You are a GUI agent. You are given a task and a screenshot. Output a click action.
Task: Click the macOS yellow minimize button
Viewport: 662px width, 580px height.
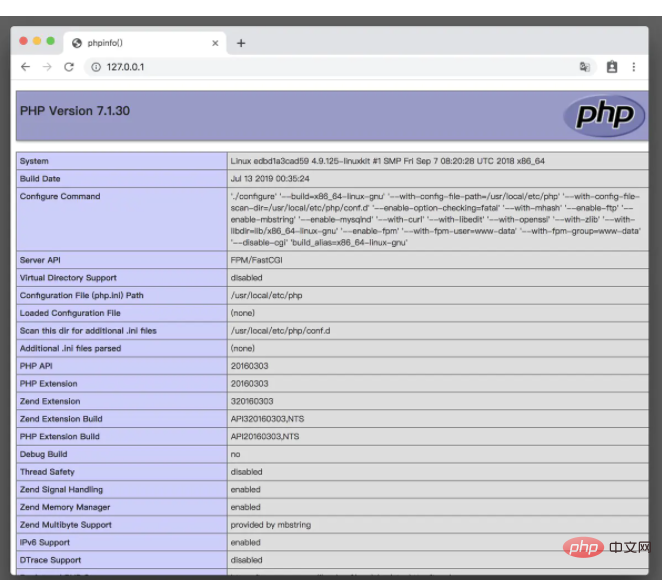37,41
